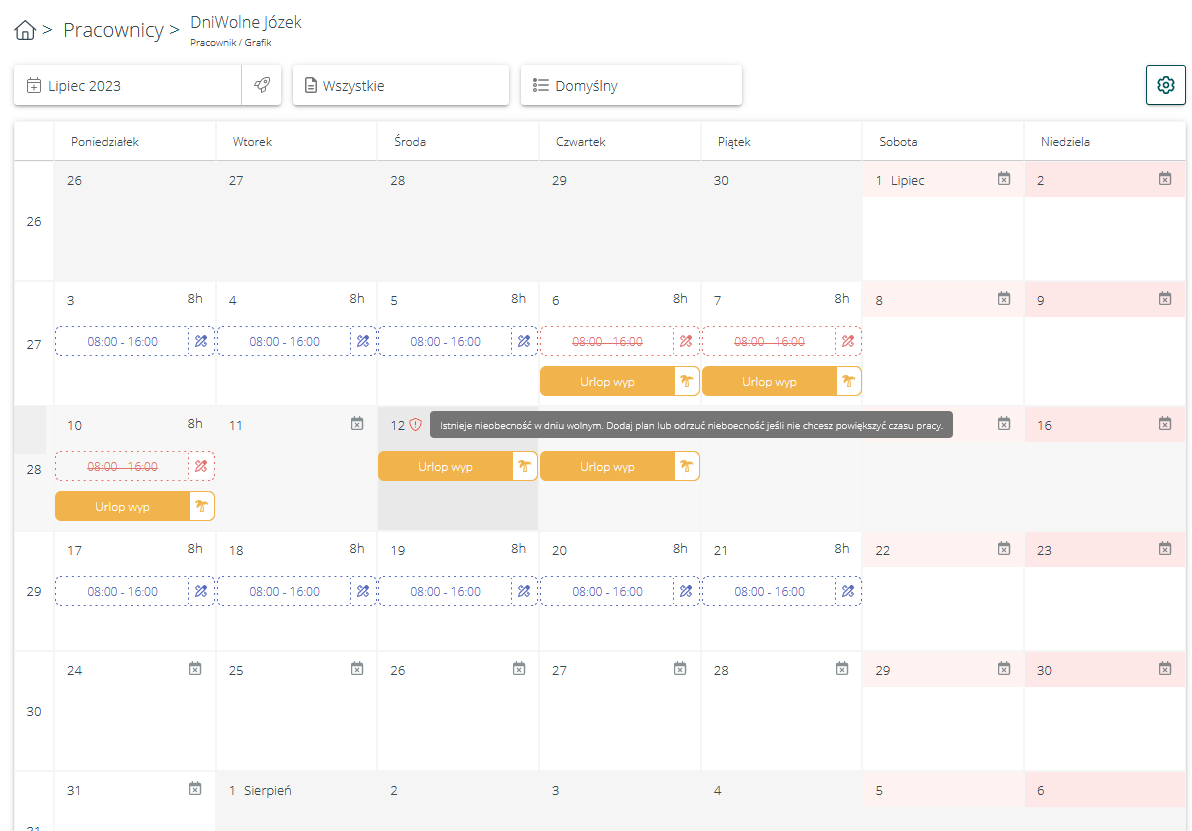Click the rocket icon beside Lipiec 2023

[x=262, y=85]
